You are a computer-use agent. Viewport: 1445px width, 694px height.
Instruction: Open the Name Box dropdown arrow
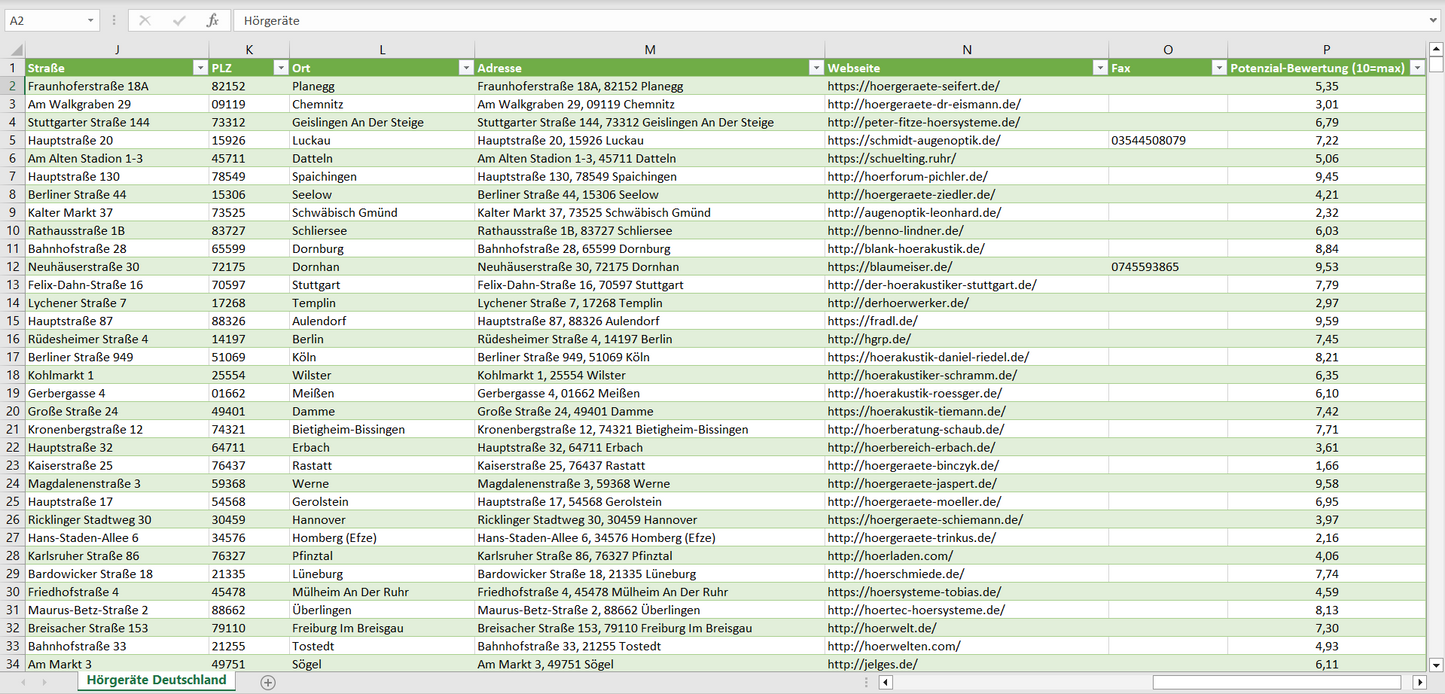tap(90, 20)
